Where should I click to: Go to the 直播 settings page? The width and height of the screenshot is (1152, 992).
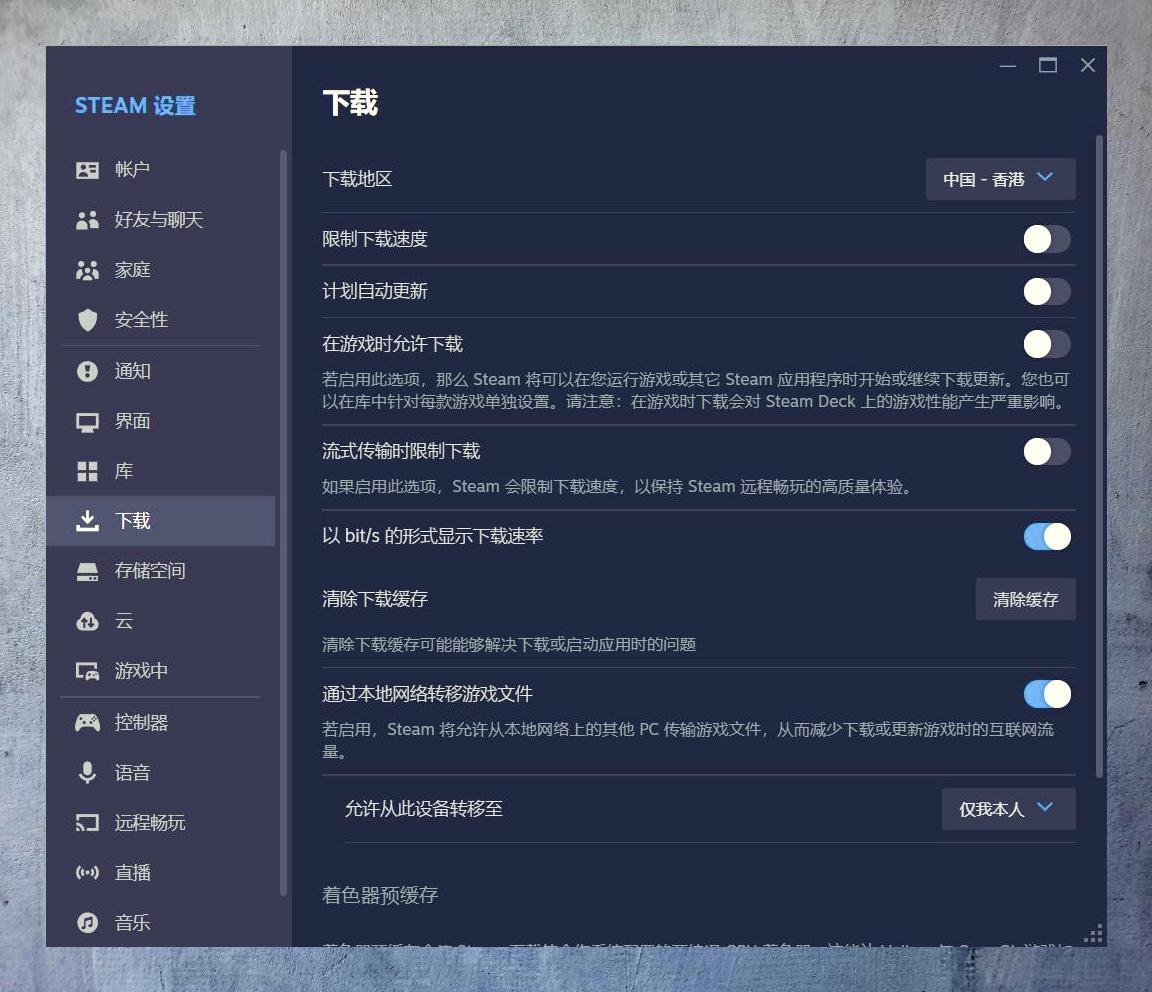pos(160,872)
